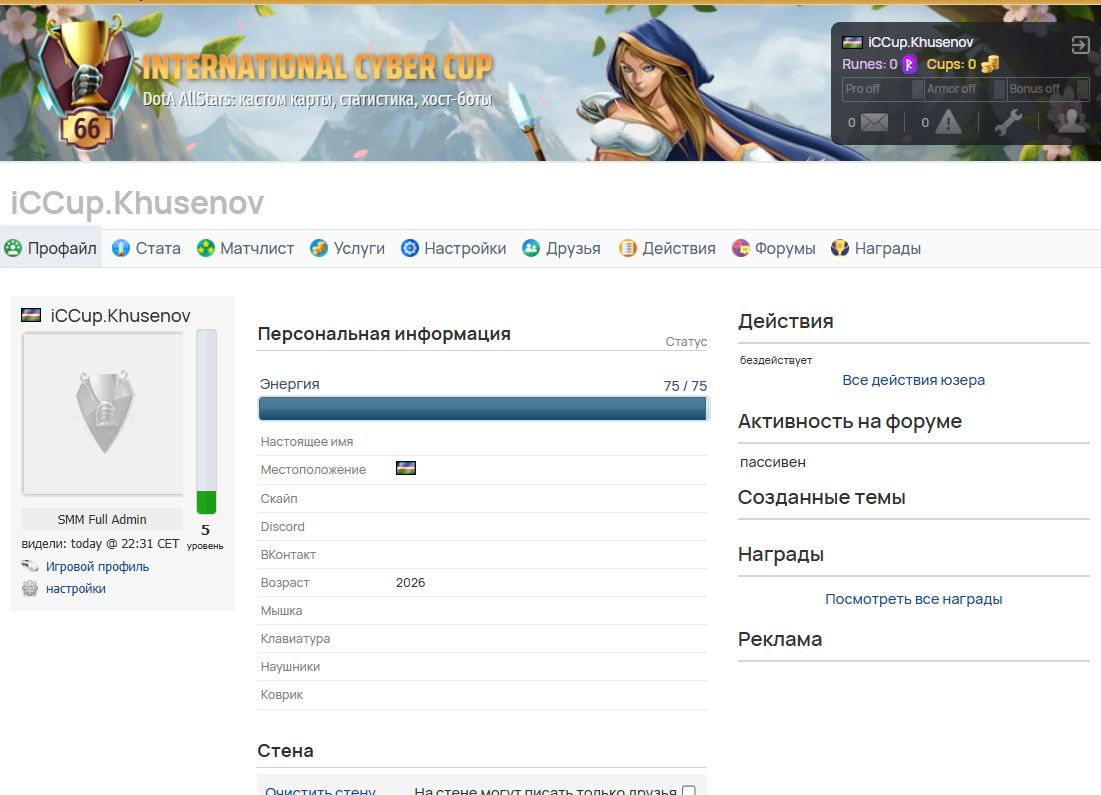1101x795 pixels.
Task: Click the trophy logo with number 66
Action: (x=86, y=83)
